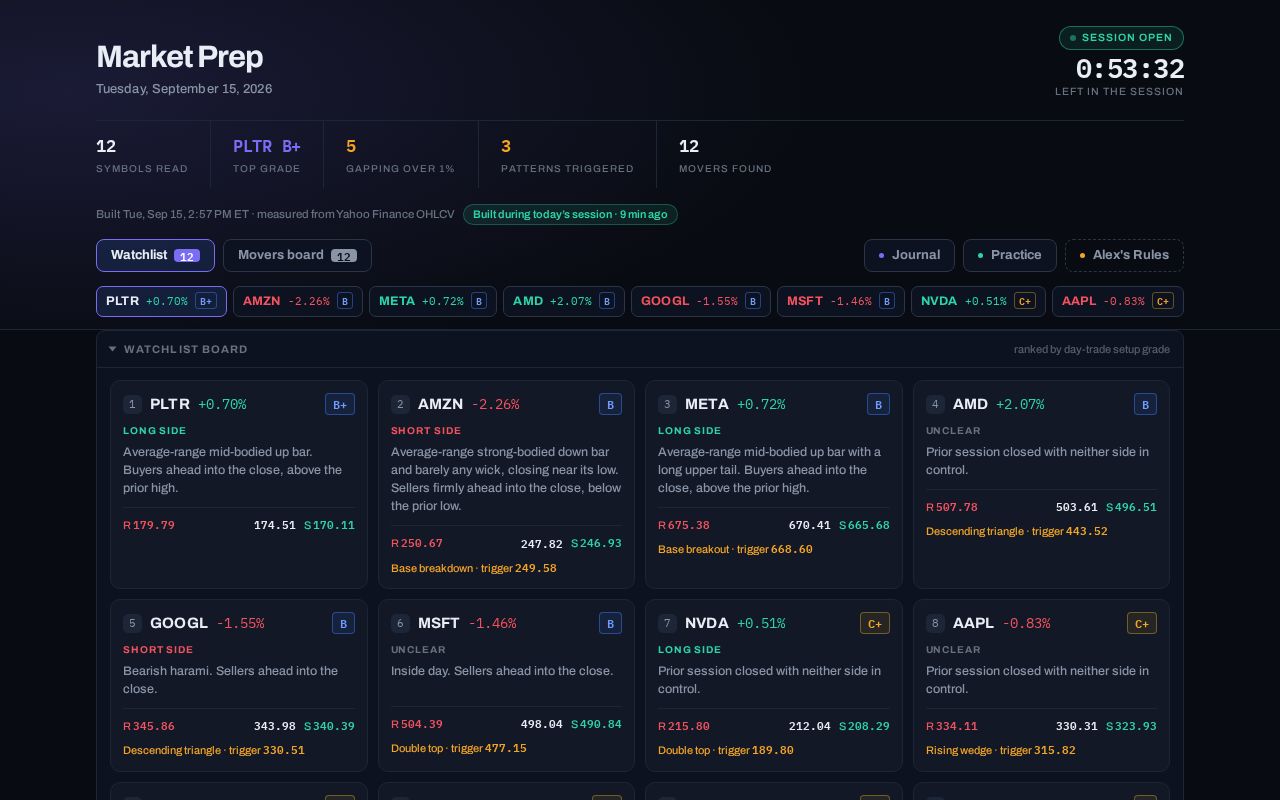The image size is (1280, 800).
Task: Click the 'Built during today's session' badge
Action: coord(570,214)
